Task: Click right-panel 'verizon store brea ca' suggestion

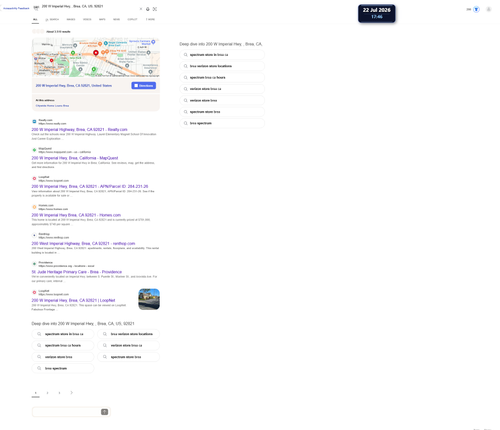Action: [222, 89]
